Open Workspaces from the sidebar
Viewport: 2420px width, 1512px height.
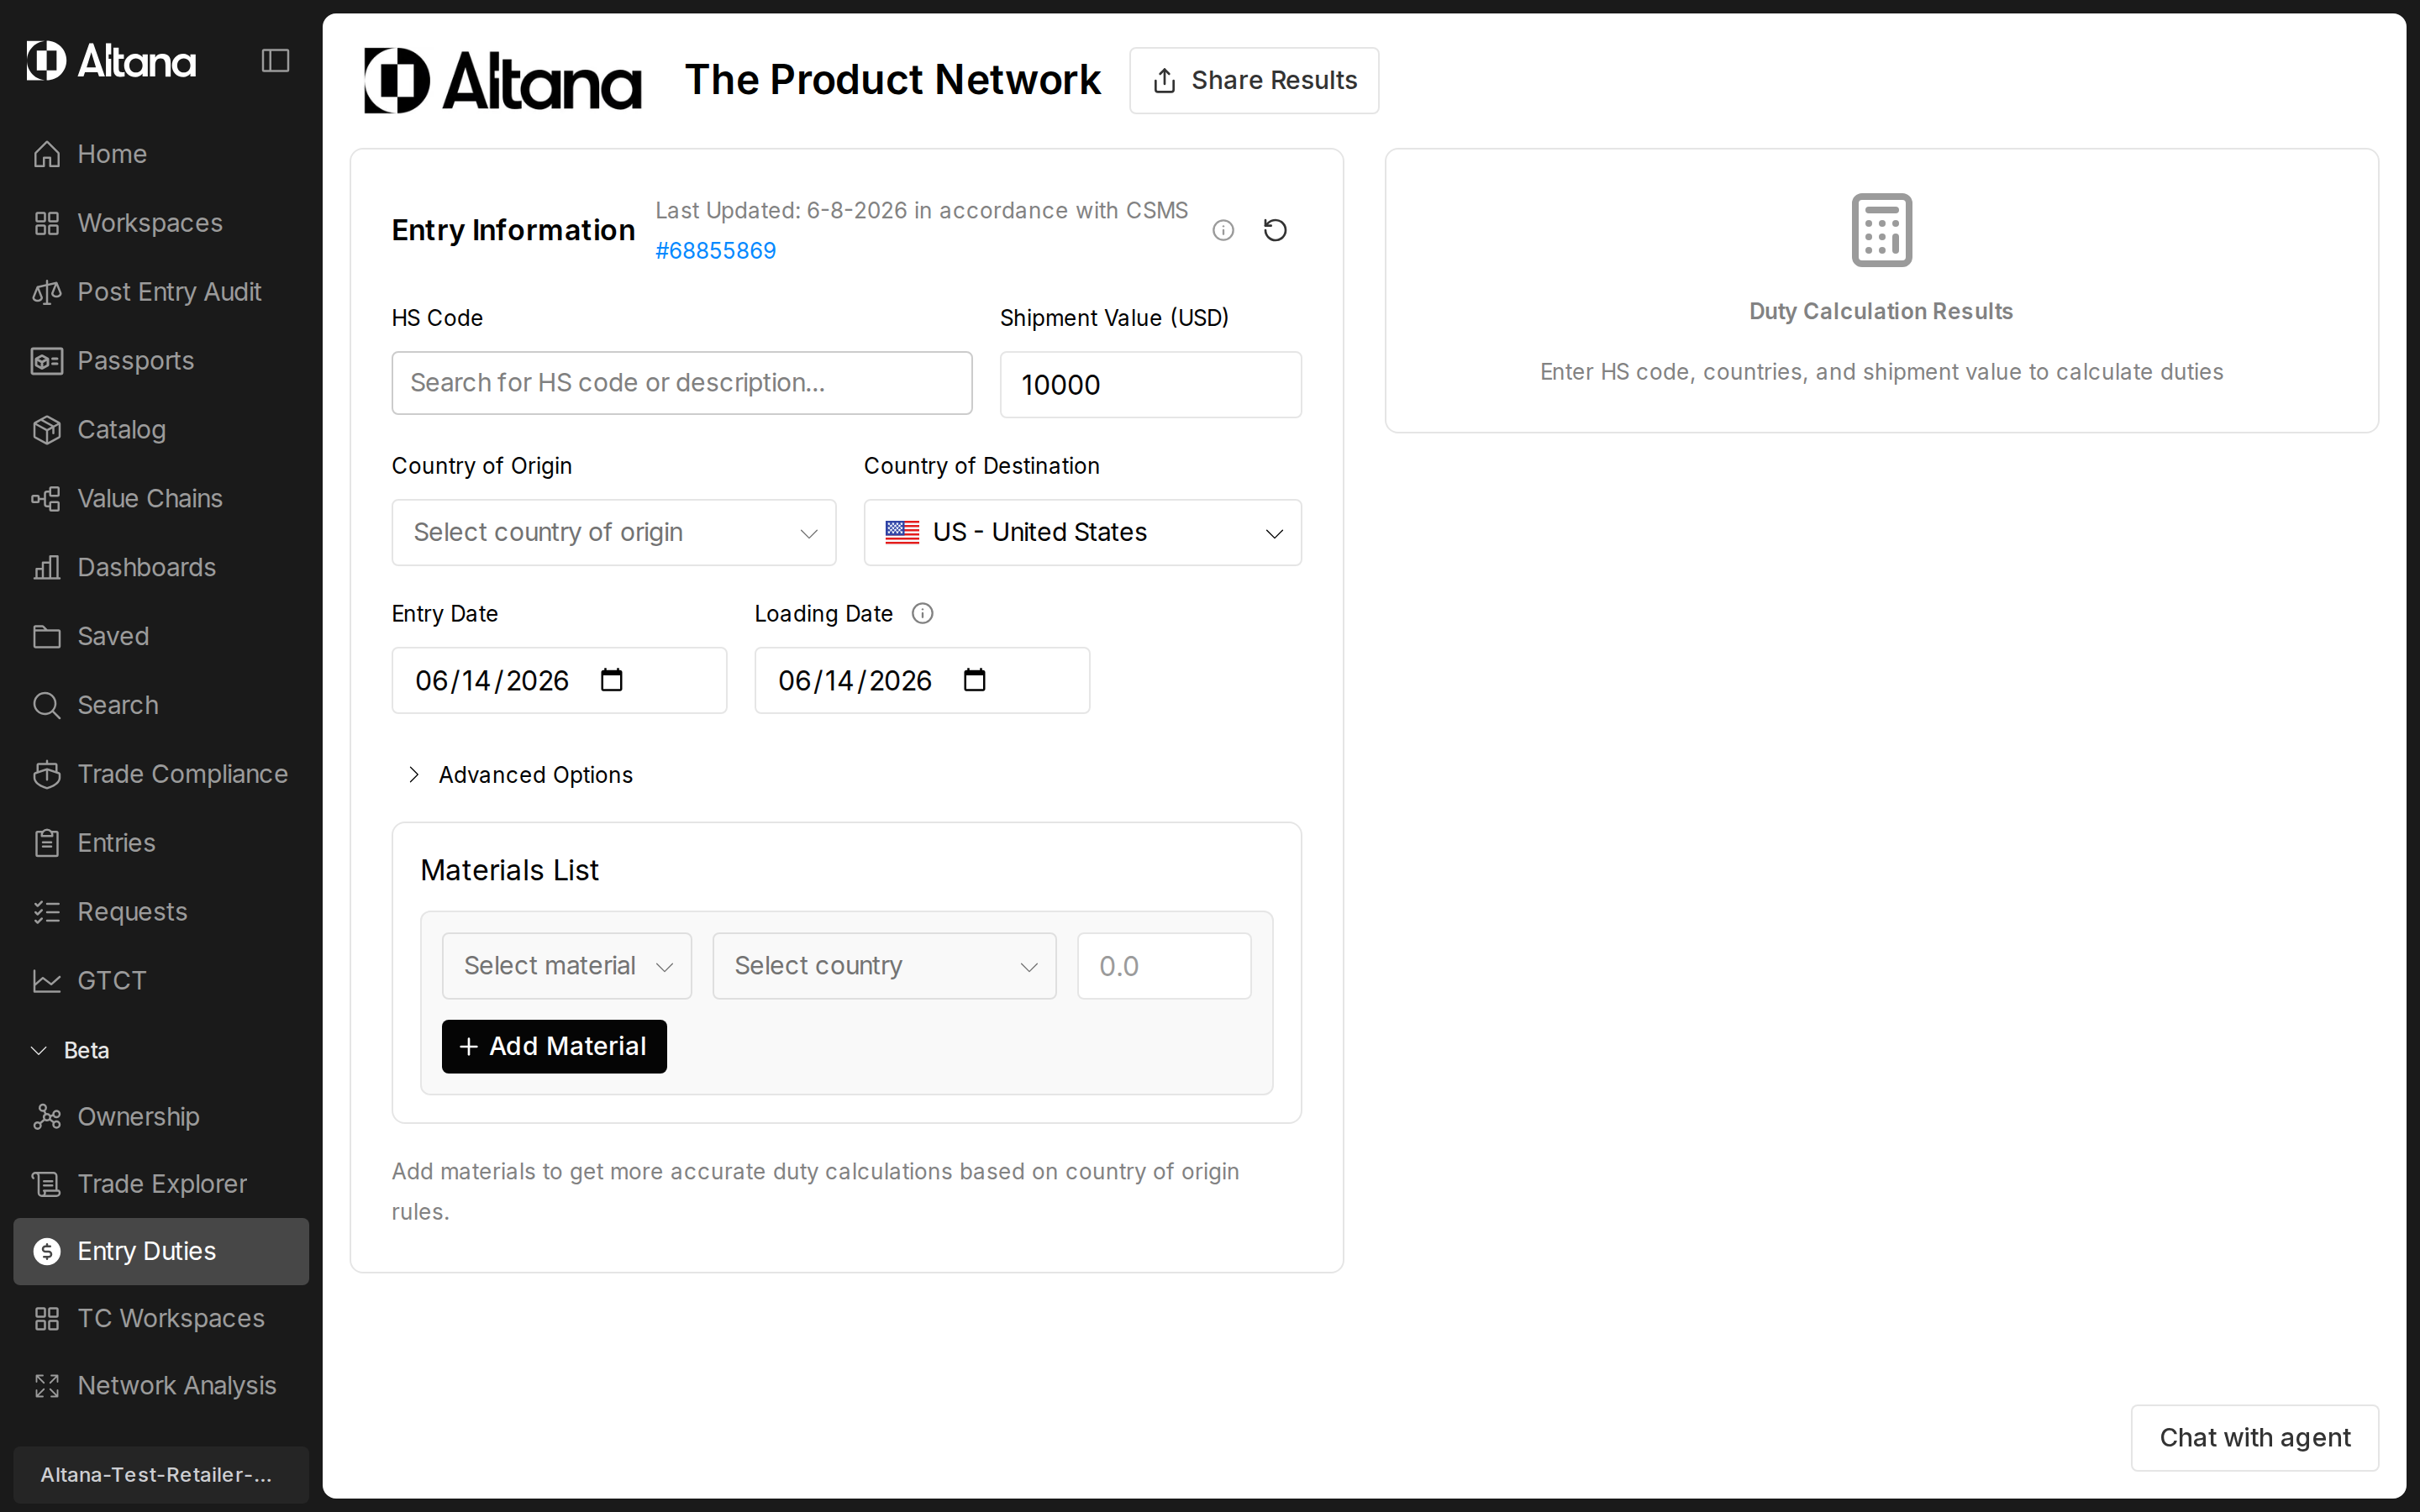pyautogui.click(x=161, y=223)
